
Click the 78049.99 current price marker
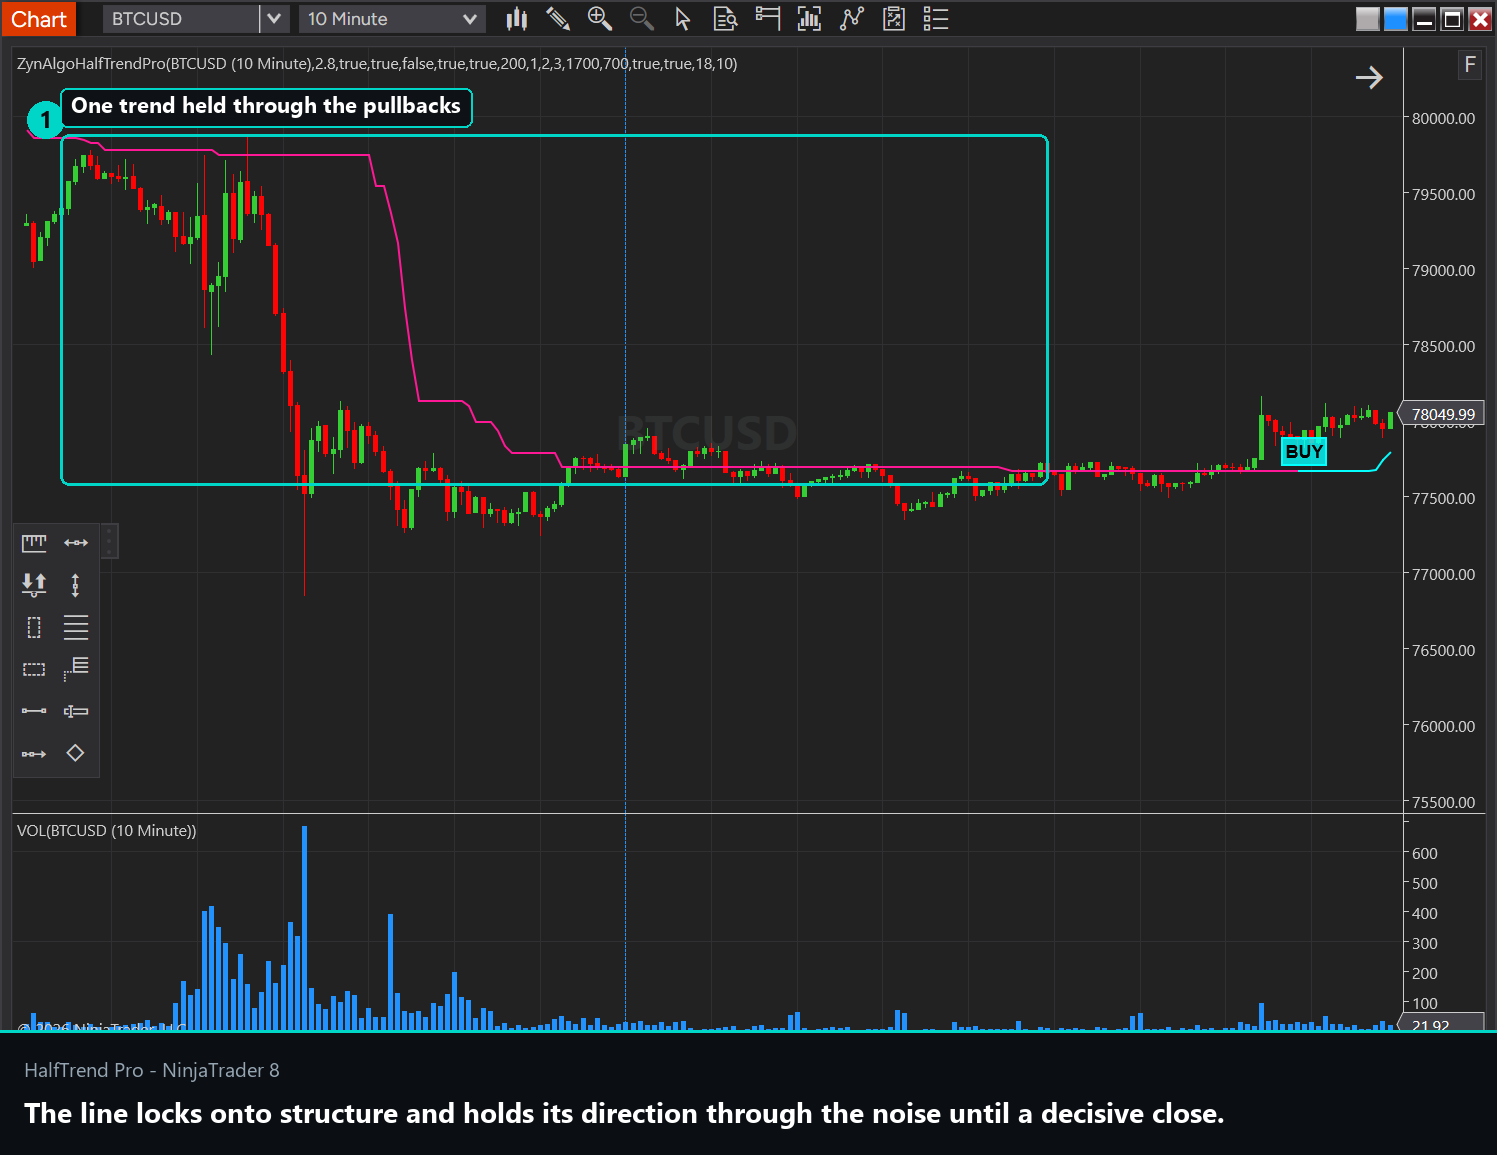click(x=1443, y=414)
